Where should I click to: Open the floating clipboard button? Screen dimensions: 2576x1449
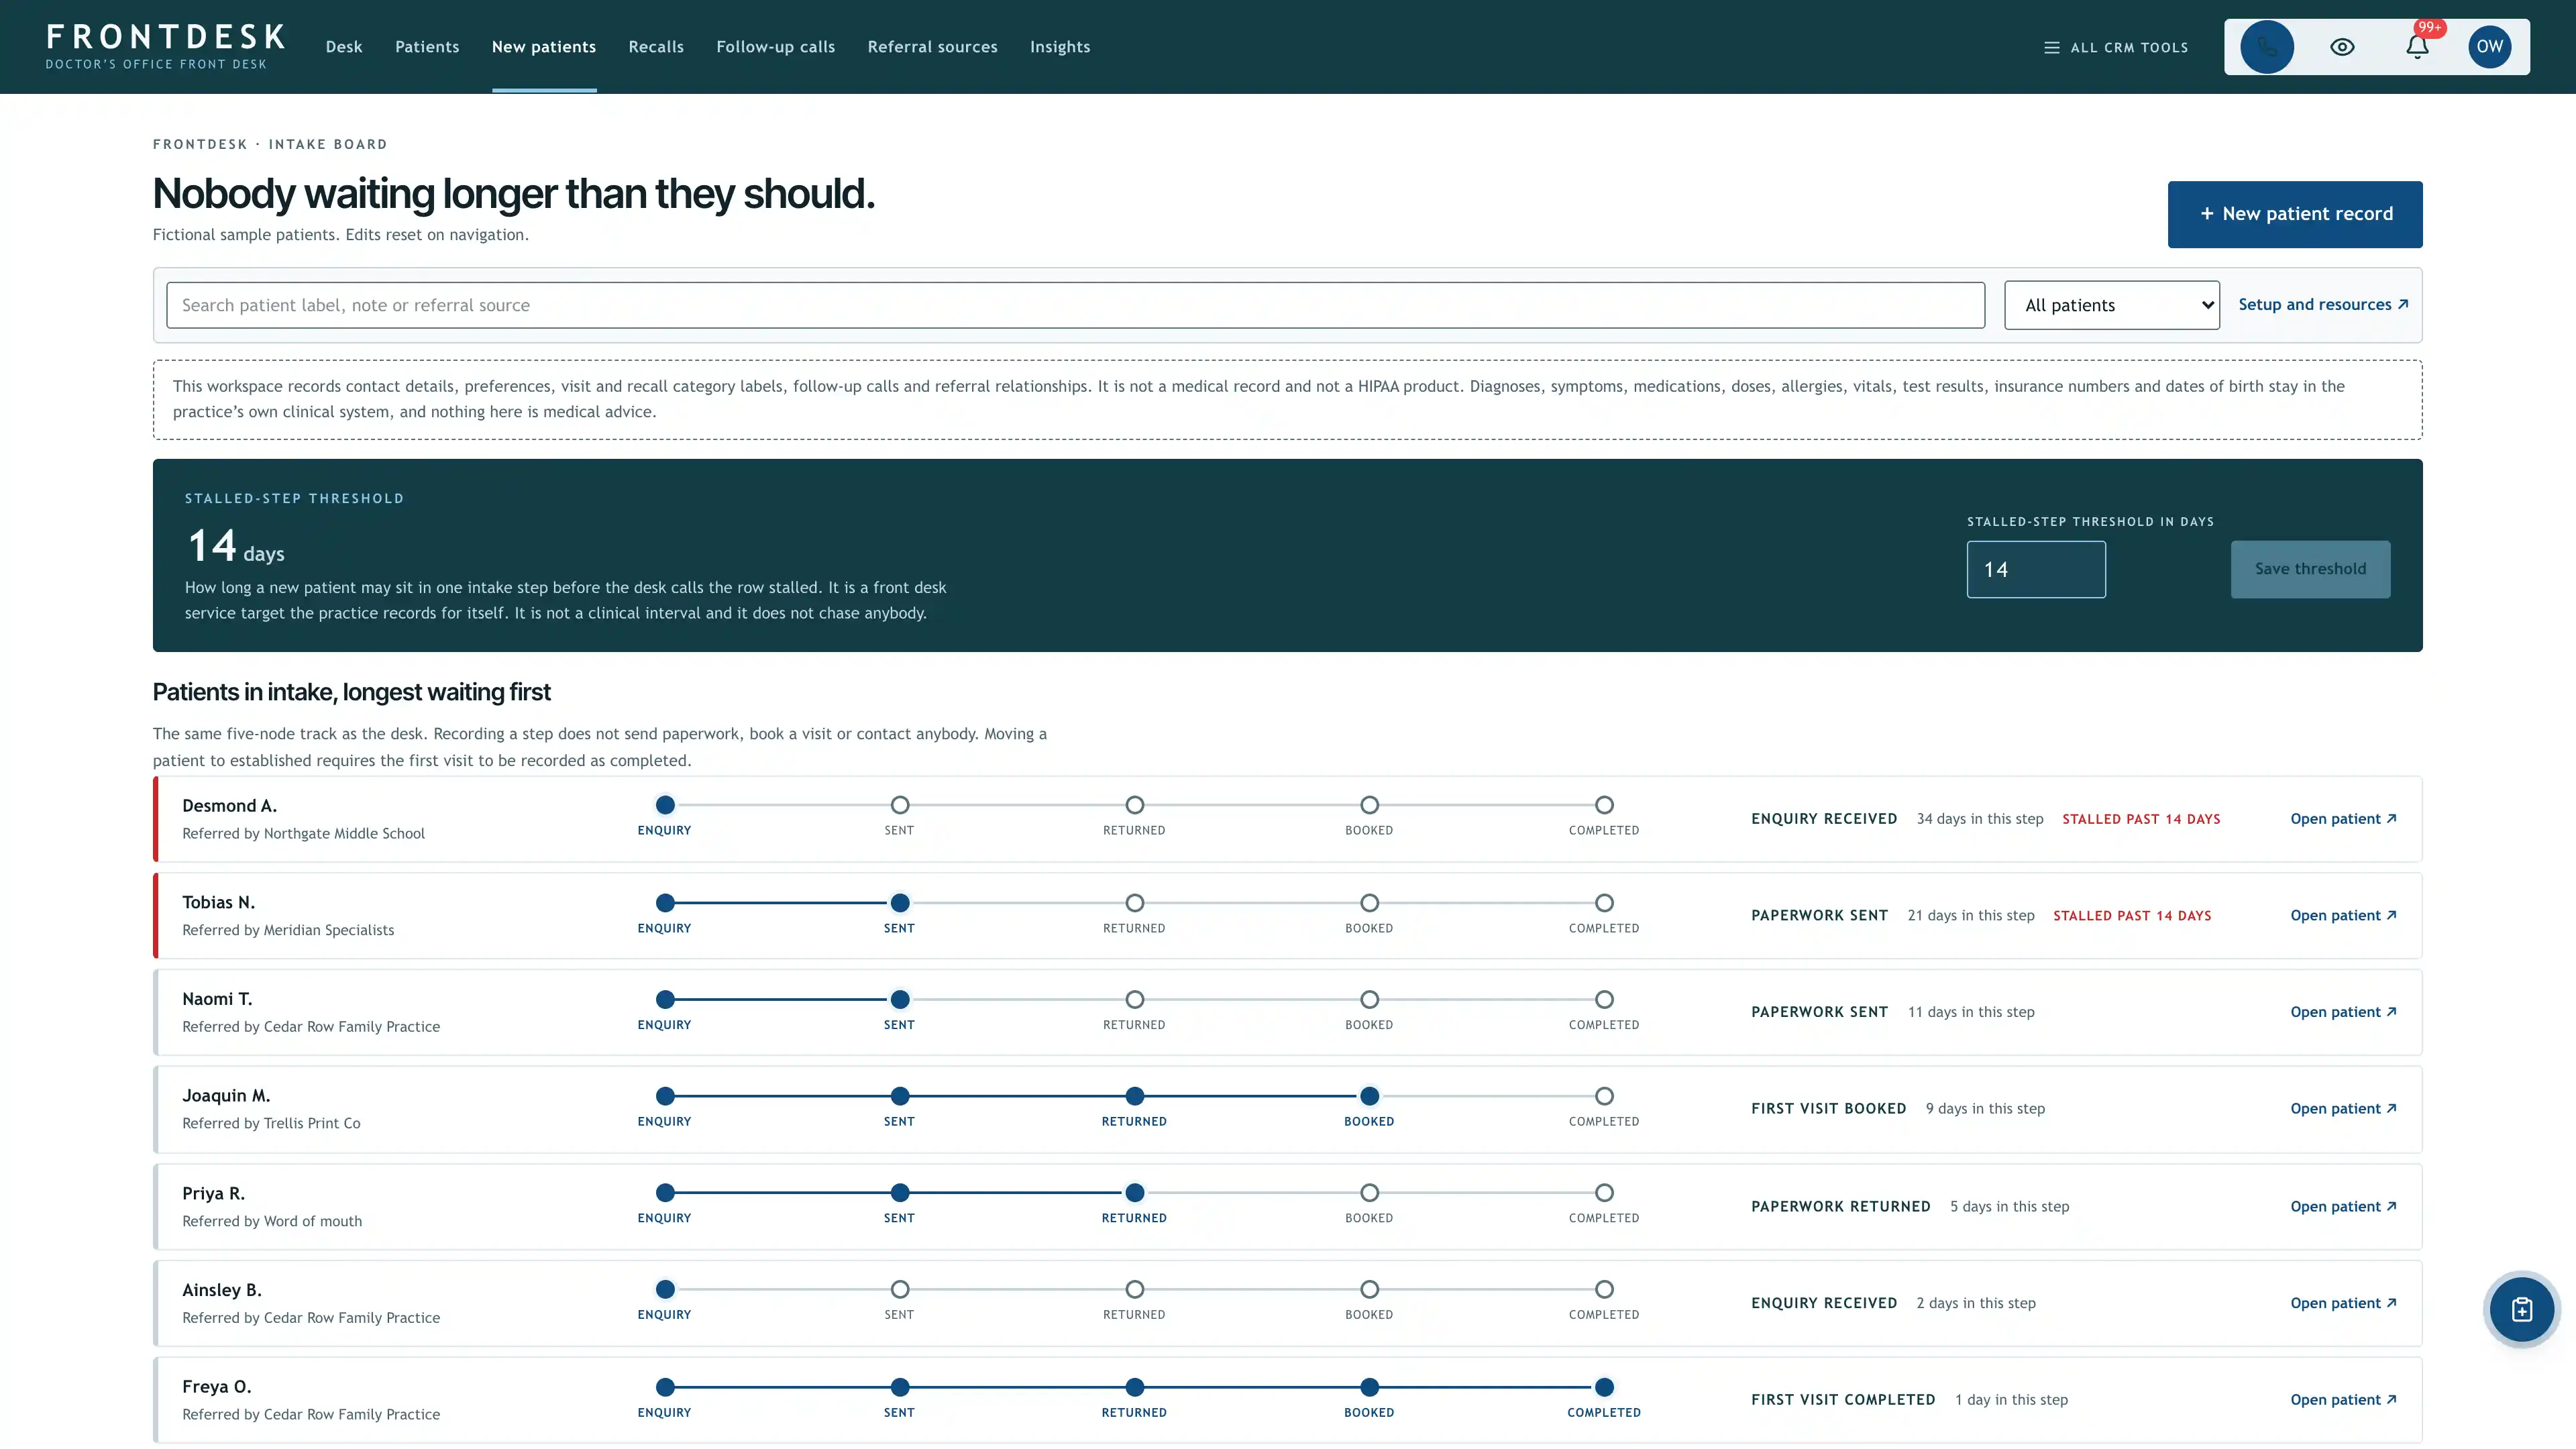pyautogui.click(x=2522, y=1309)
